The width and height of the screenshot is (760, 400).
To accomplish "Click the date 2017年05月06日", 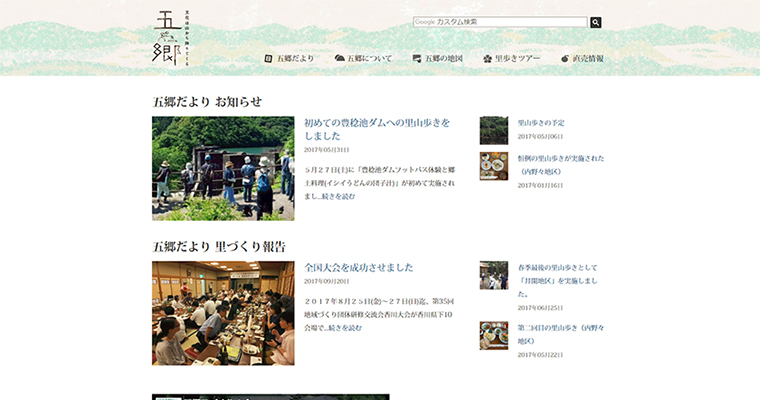I will pyautogui.click(x=540, y=137).
